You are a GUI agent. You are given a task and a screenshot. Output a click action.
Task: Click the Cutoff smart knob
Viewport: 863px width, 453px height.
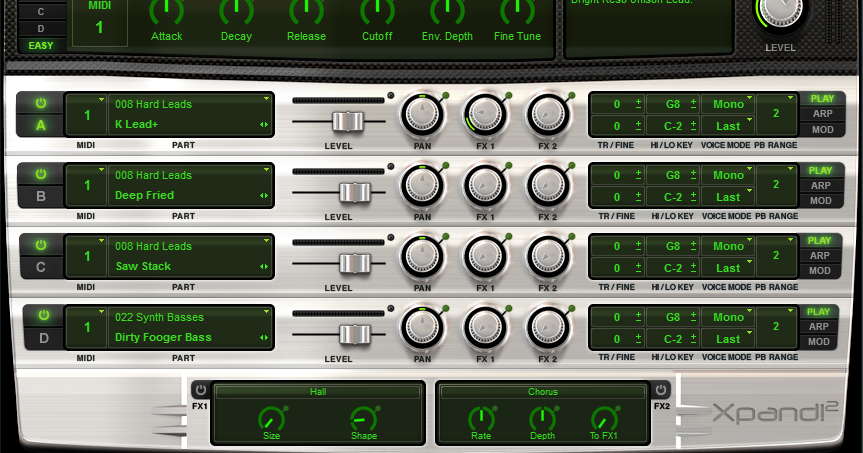point(377,11)
